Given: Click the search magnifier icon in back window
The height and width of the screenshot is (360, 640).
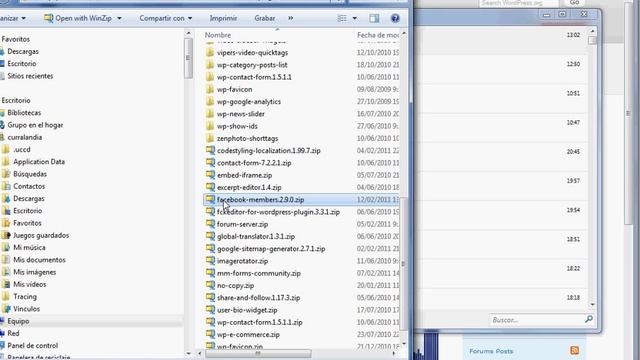Looking at the screenshot, I should (x=589, y=319).
